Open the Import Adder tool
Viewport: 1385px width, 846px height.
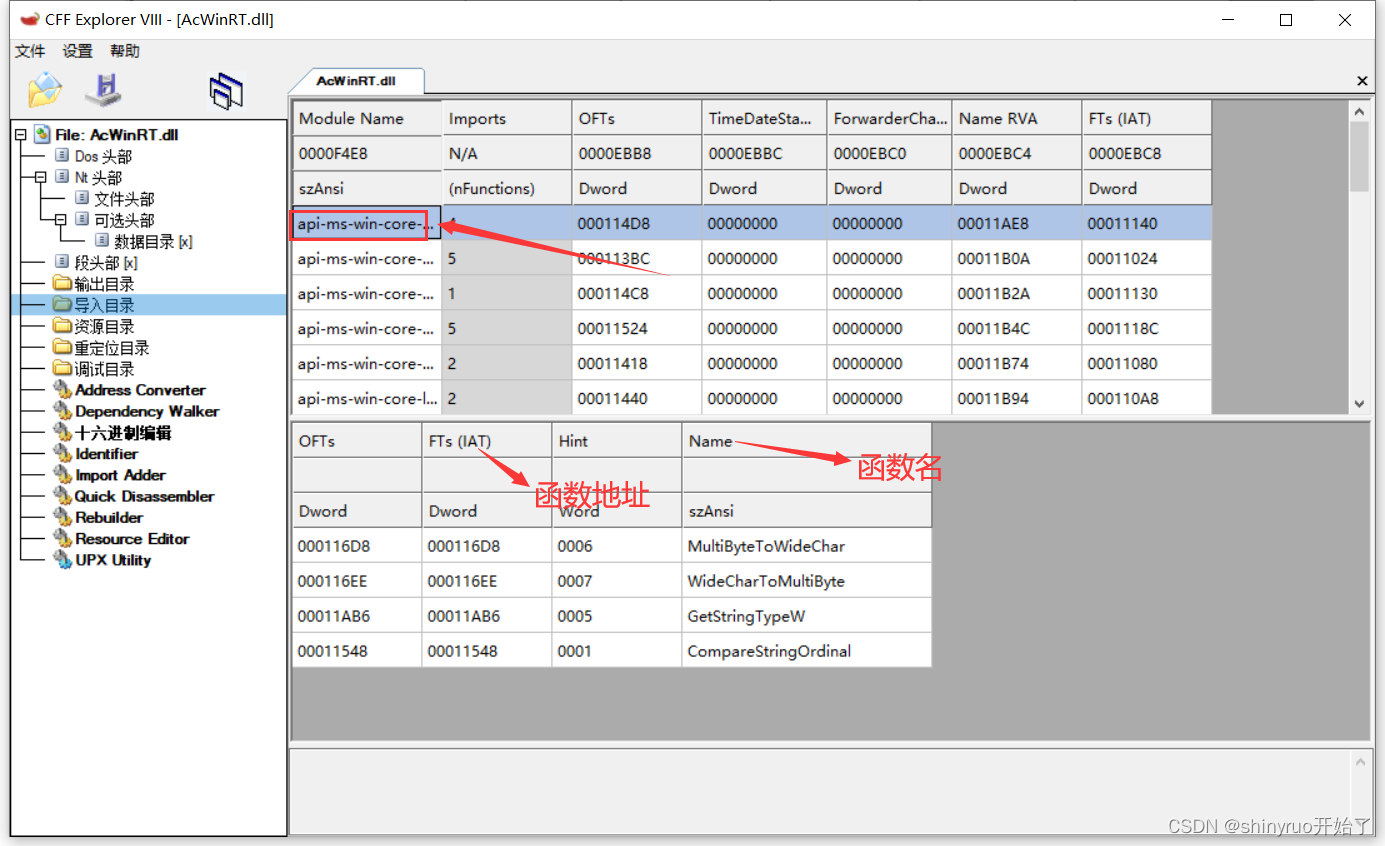[120, 475]
